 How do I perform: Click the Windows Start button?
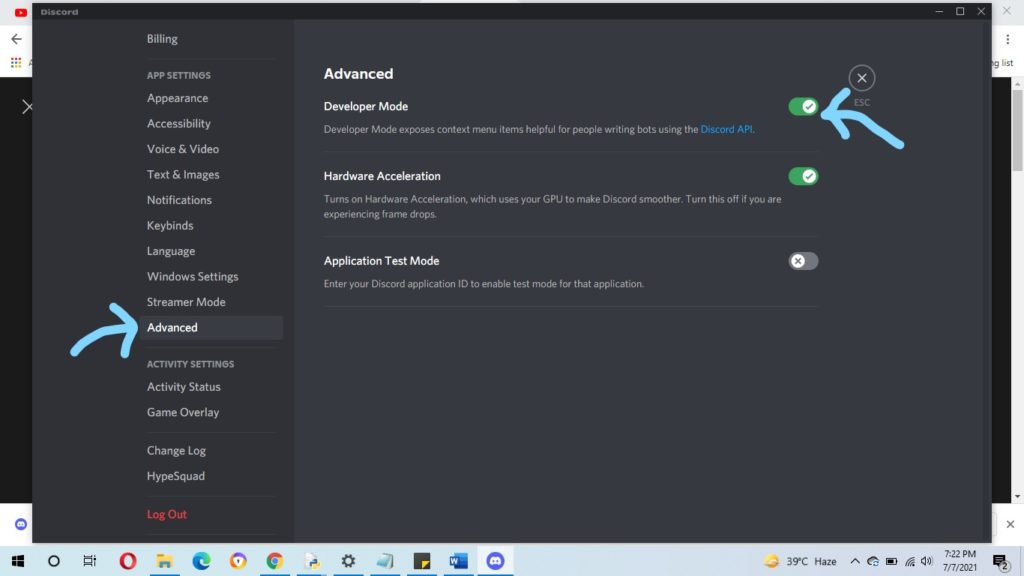(x=18, y=561)
